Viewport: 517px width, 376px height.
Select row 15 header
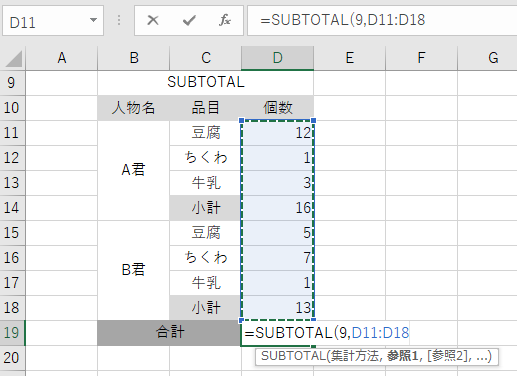[x=12, y=233]
